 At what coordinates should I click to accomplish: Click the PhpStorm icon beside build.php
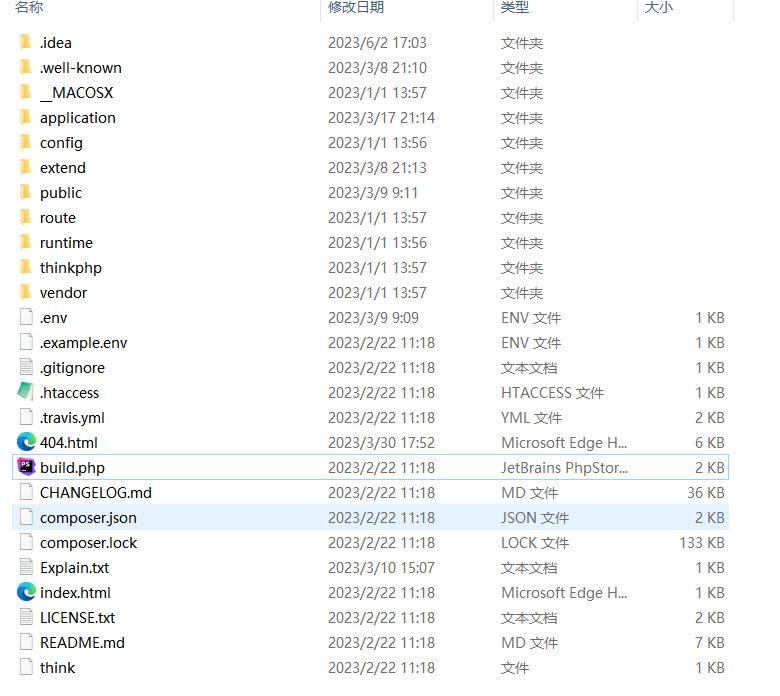click(26, 467)
